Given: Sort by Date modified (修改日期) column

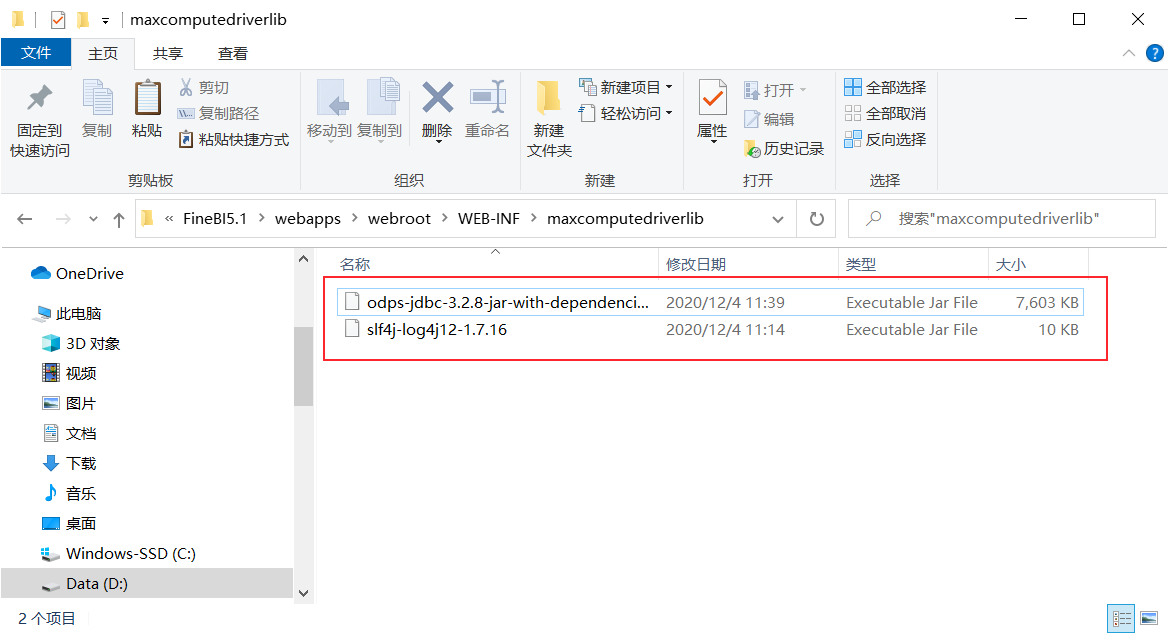Looking at the screenshot, I should (749, 264).
